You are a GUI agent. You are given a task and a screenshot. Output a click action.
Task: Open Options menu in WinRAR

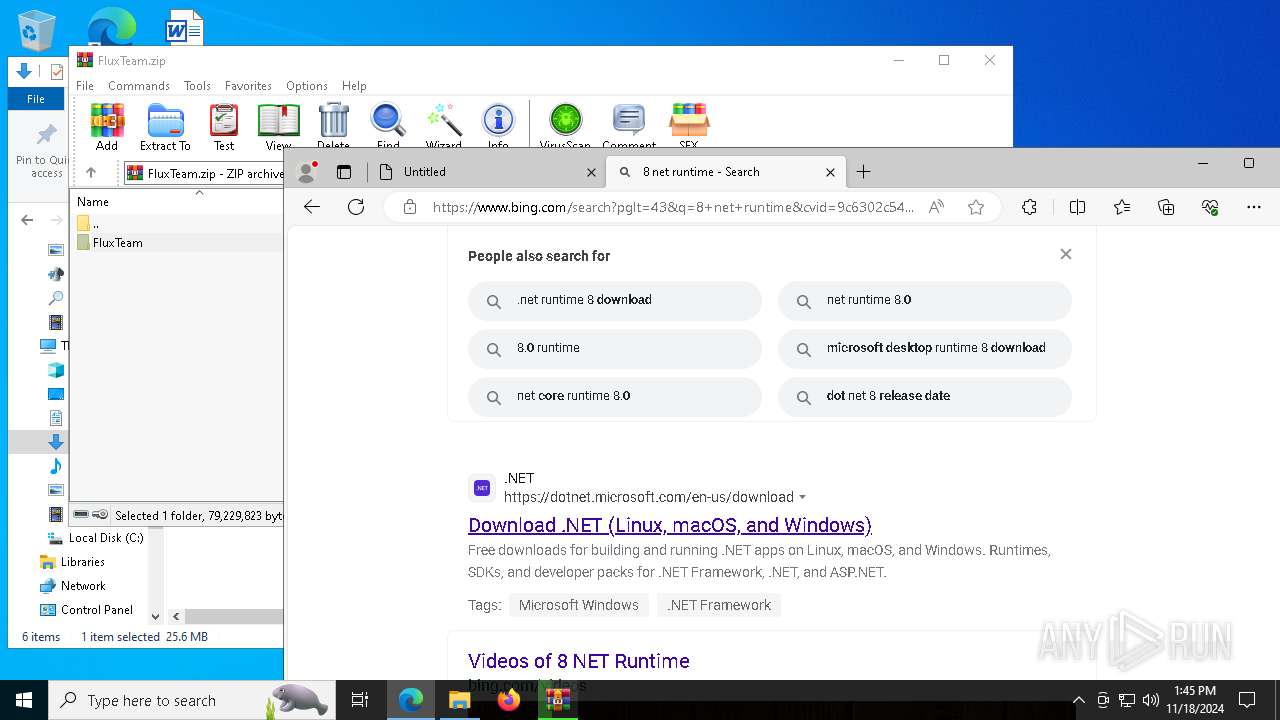pos(307,86)
